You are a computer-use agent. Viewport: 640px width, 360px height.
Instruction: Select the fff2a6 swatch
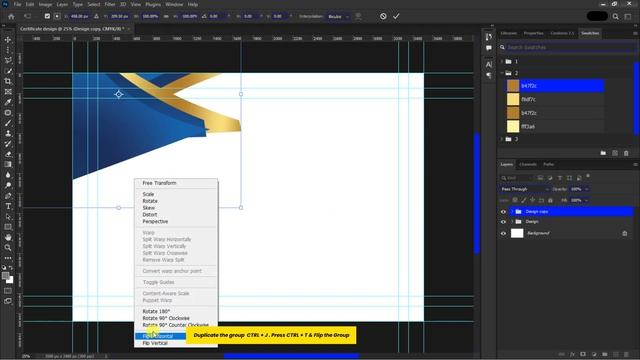click(555, 127)
